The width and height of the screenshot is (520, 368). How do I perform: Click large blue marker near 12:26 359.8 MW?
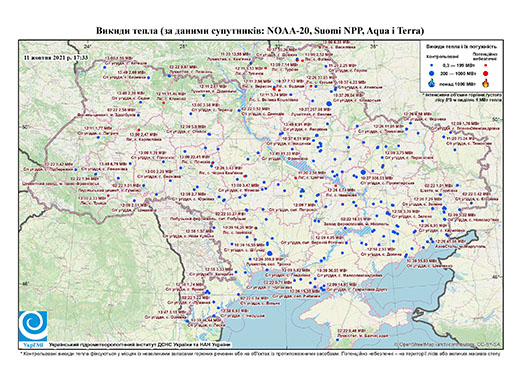(270, 253)
